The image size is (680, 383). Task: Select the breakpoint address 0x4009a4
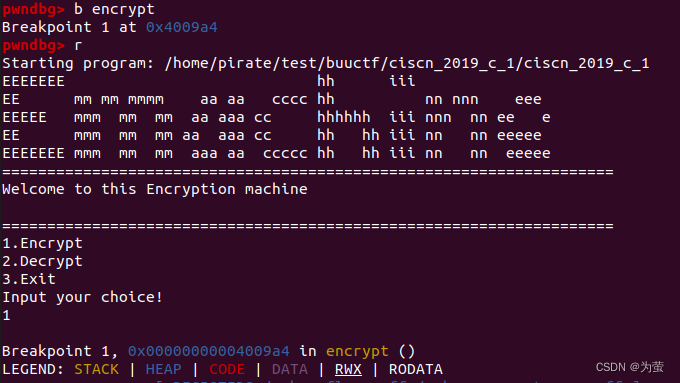tap(181, 27)
